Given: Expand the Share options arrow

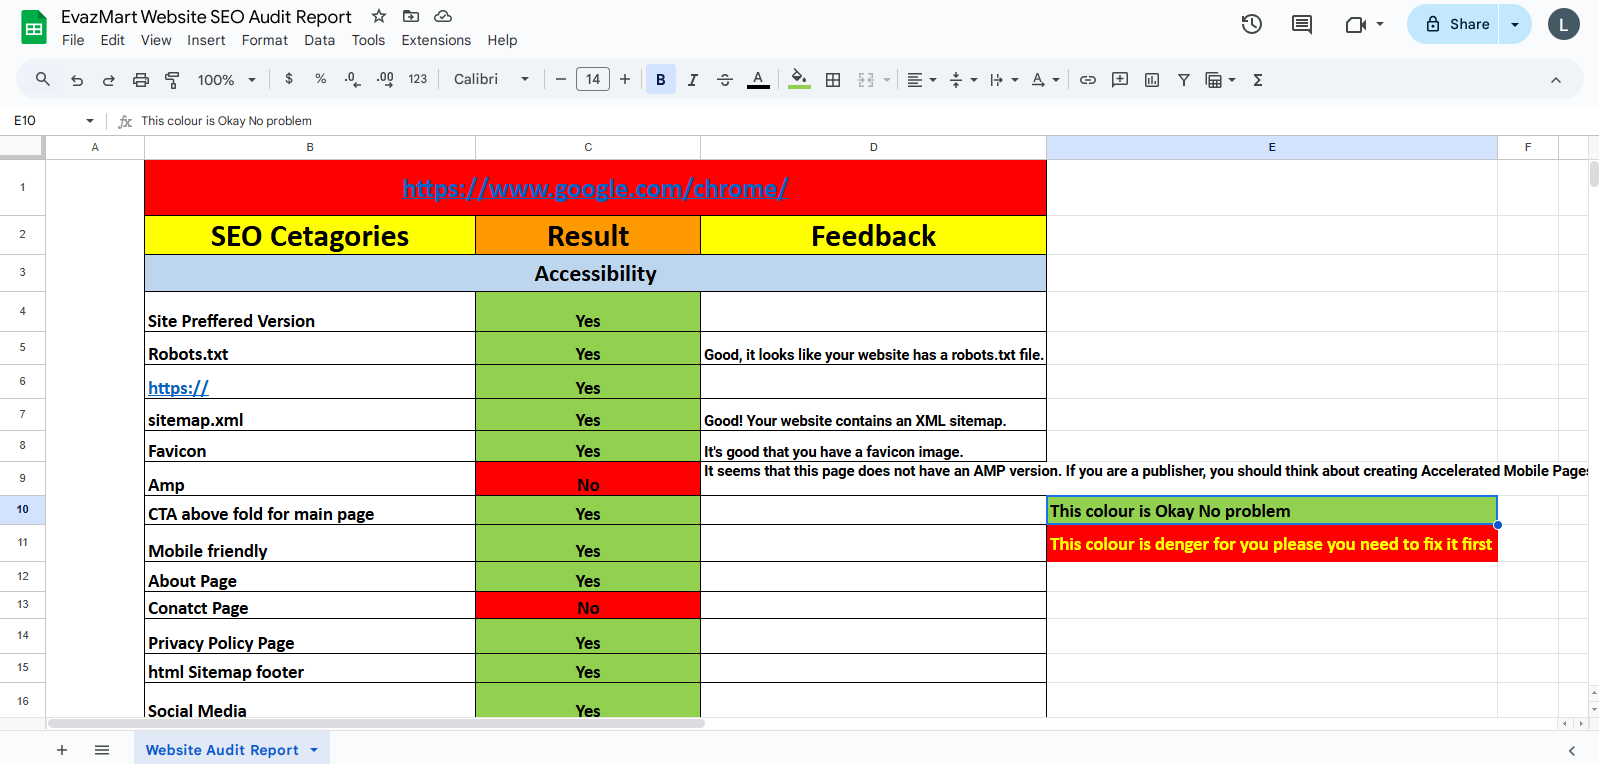Looking at the screenshot, I should [1515, 24].
